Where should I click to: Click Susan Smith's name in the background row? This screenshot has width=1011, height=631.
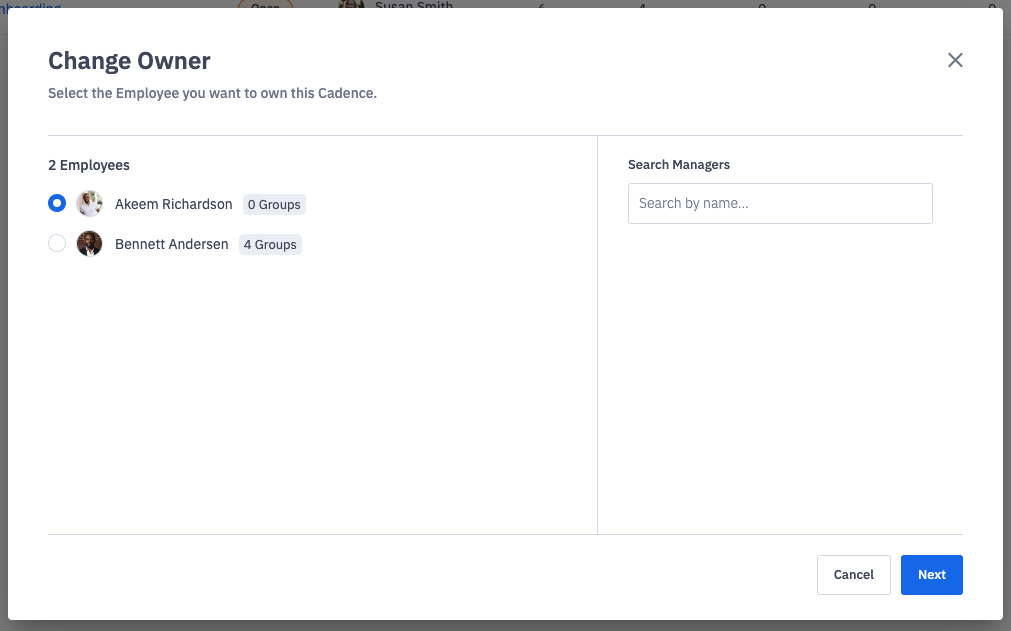point(414,6)
